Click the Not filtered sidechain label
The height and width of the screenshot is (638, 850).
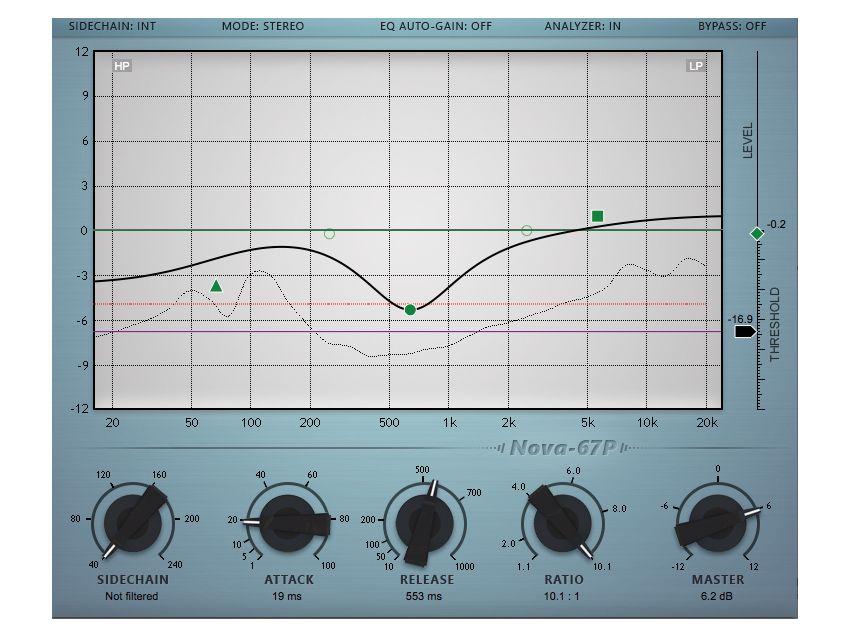(x=130, y=594)
